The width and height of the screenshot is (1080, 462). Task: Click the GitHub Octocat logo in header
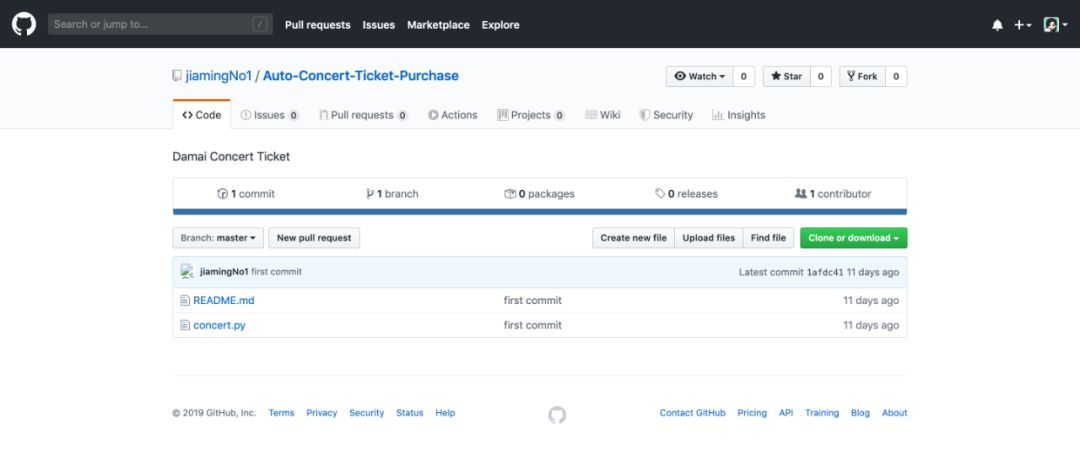click(x=24, y=24)
